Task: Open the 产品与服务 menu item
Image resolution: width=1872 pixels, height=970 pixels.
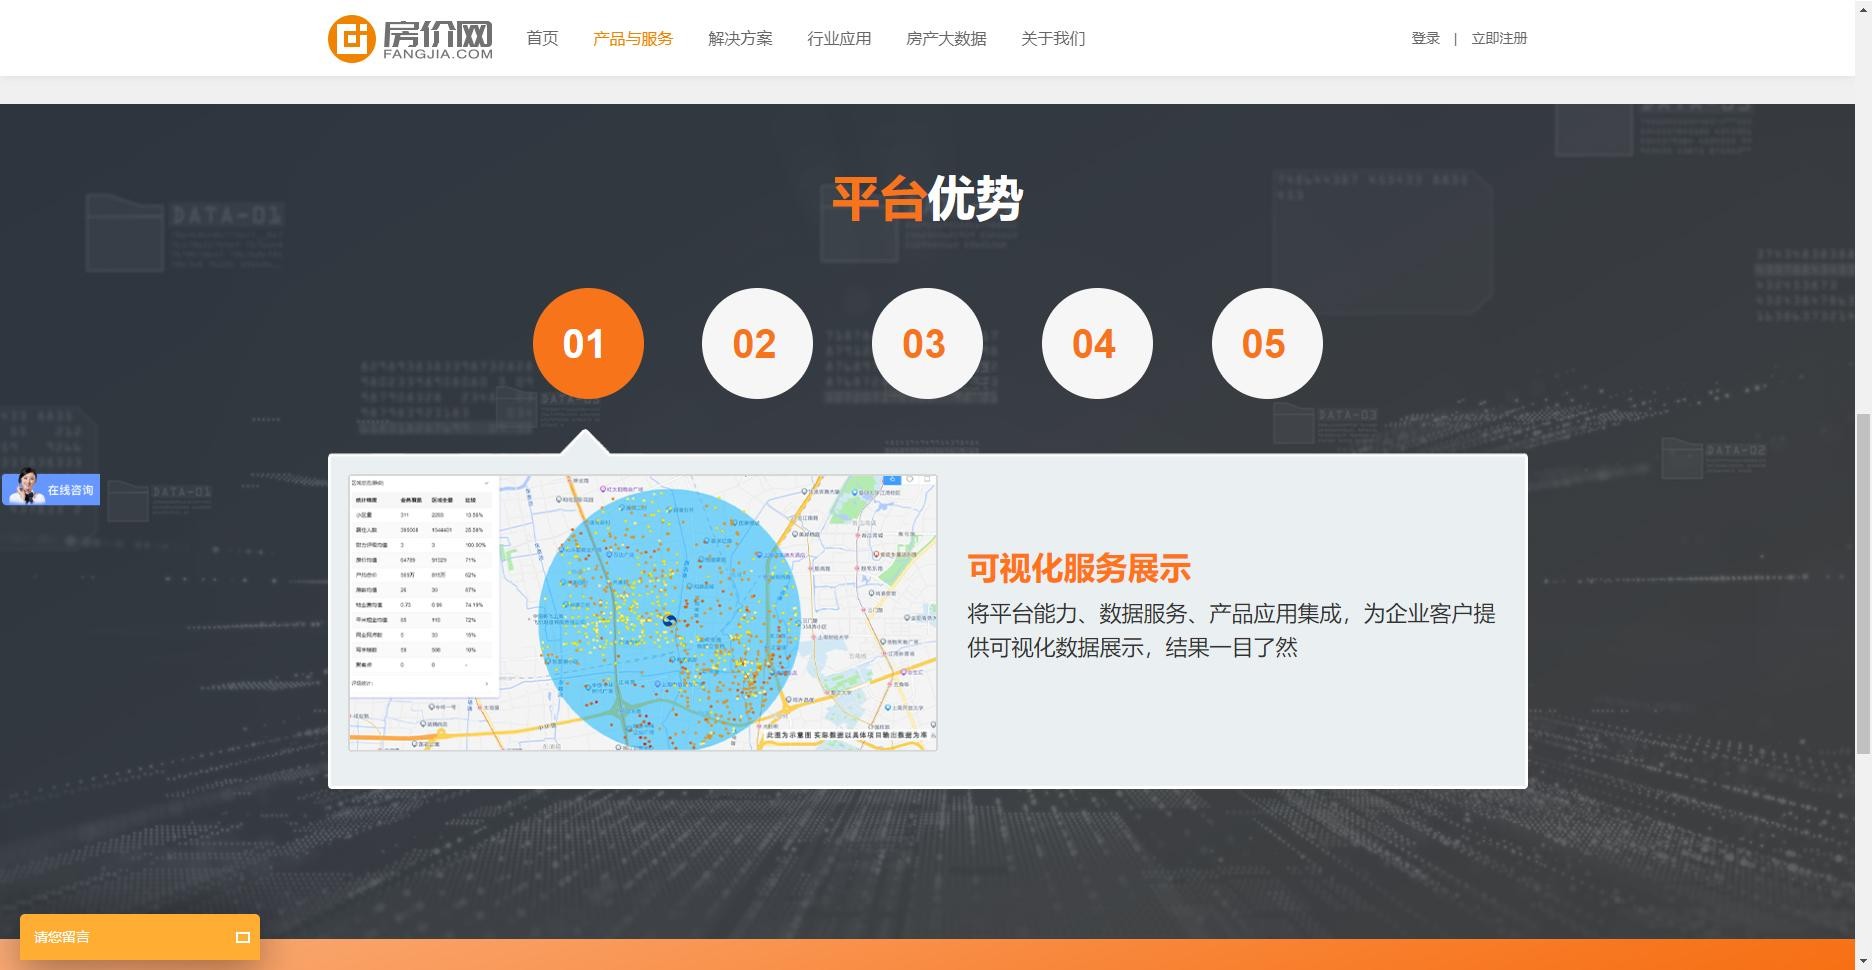Action: [632, 38]
